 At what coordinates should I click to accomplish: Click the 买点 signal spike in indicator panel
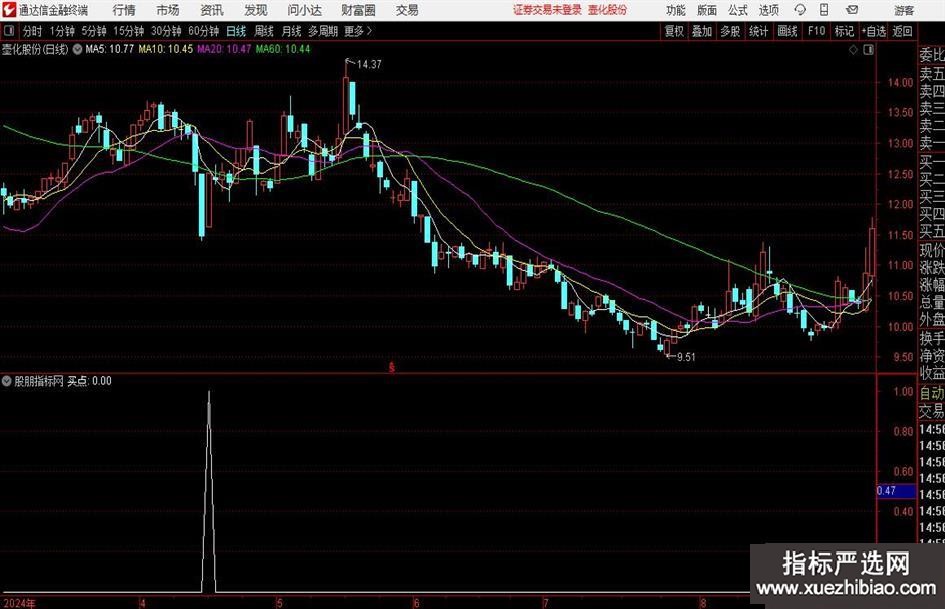[x=209, y=491]
